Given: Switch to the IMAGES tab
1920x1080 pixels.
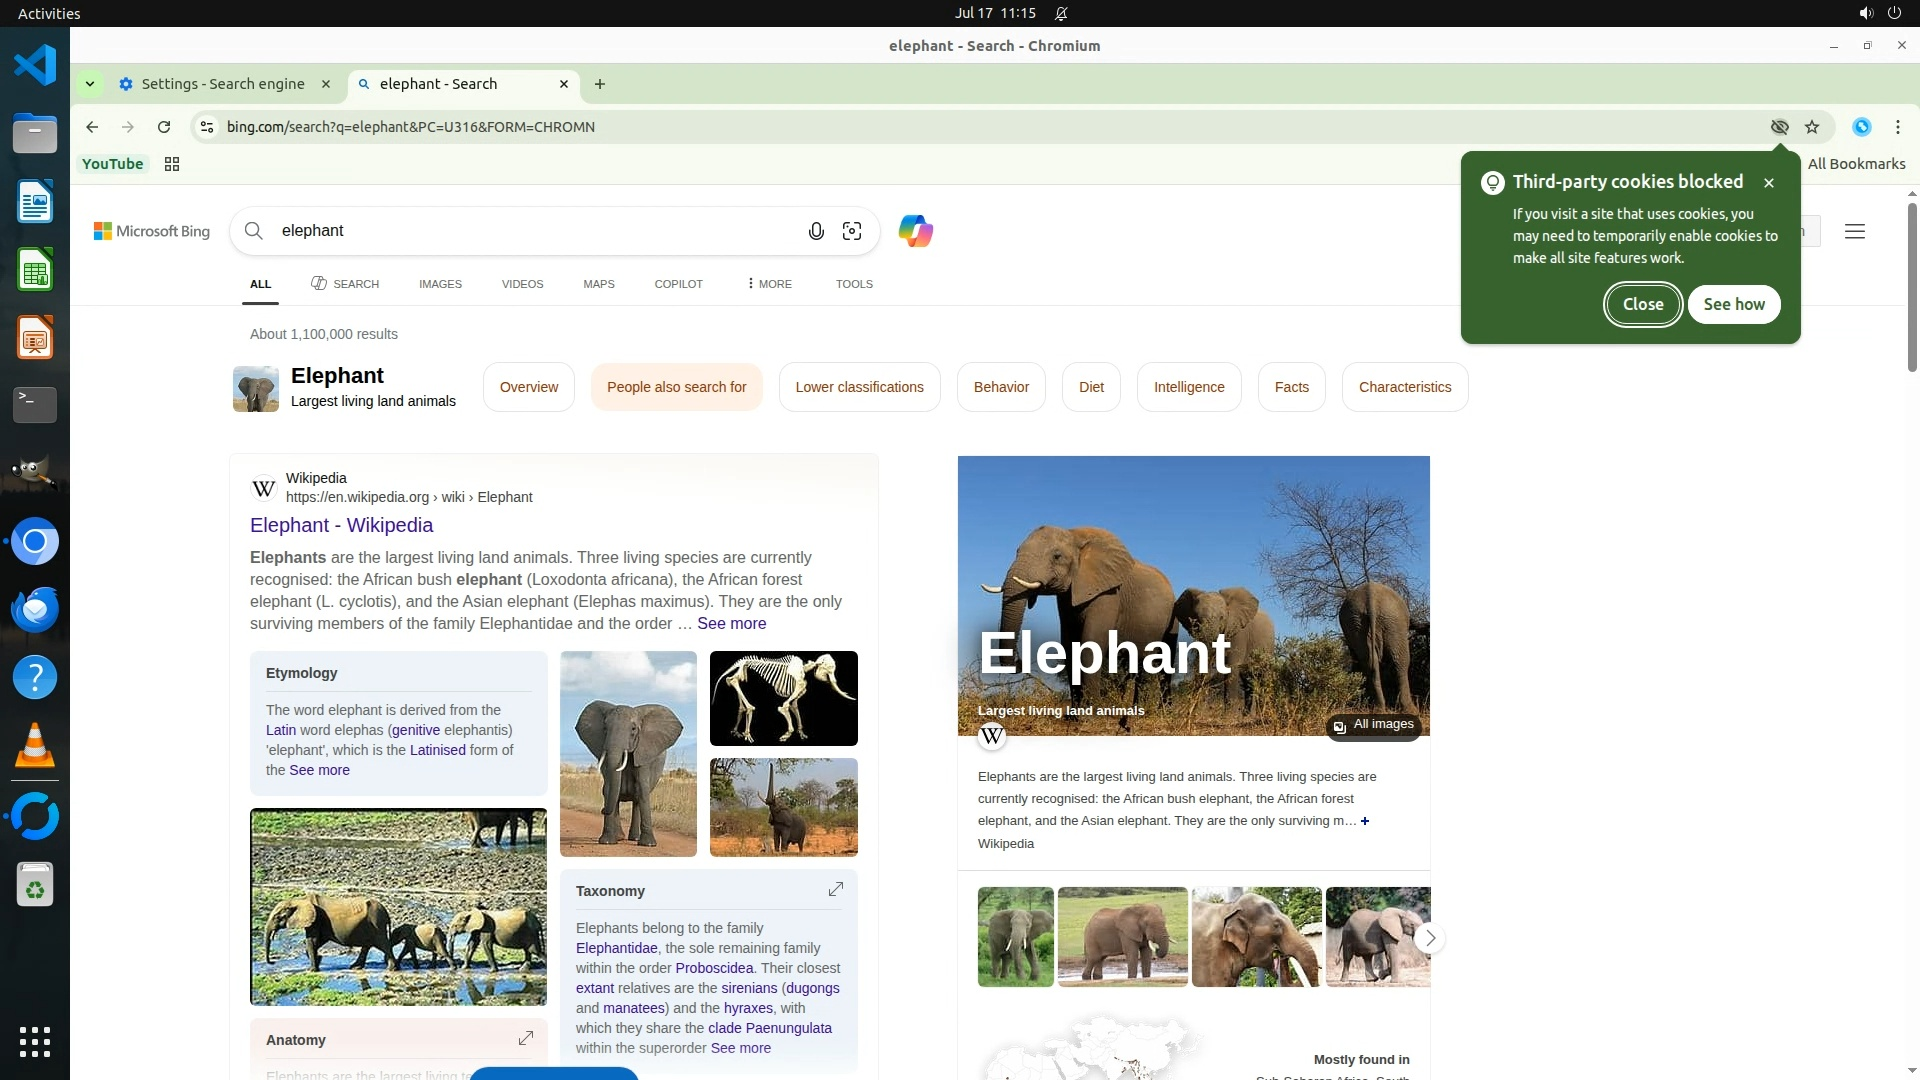Looking at the screenshot, I should pyautogui.click(x=440, y=284).
